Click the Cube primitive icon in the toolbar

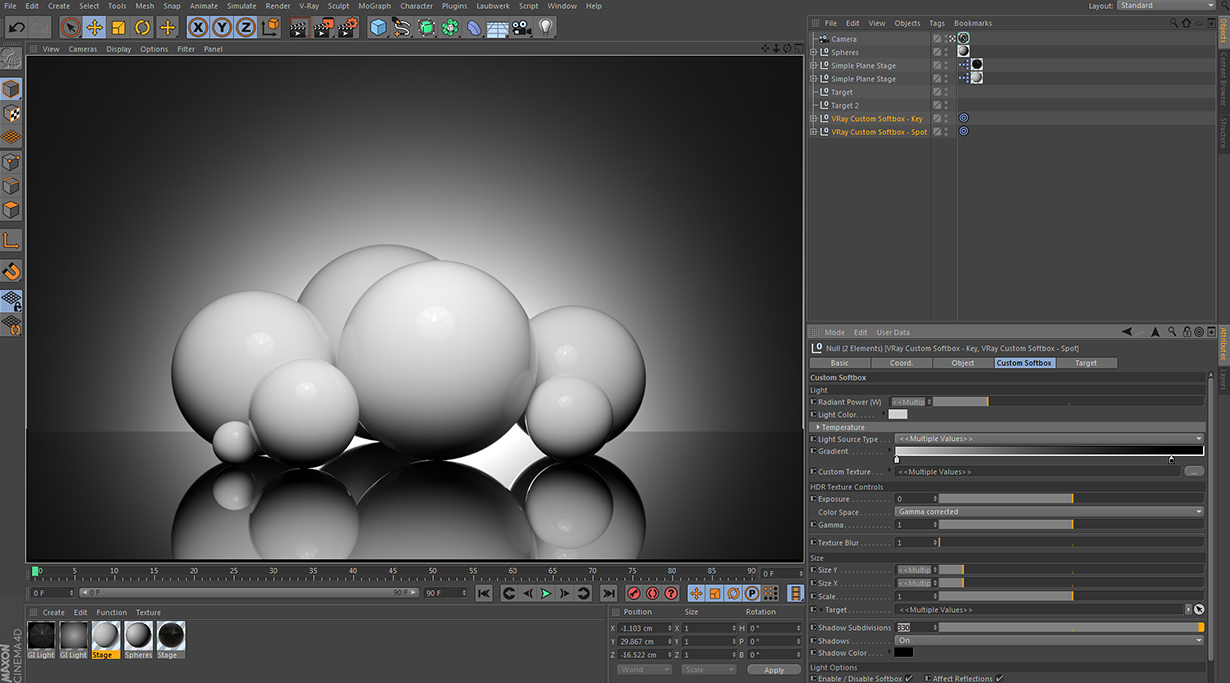tap(379, 29)
